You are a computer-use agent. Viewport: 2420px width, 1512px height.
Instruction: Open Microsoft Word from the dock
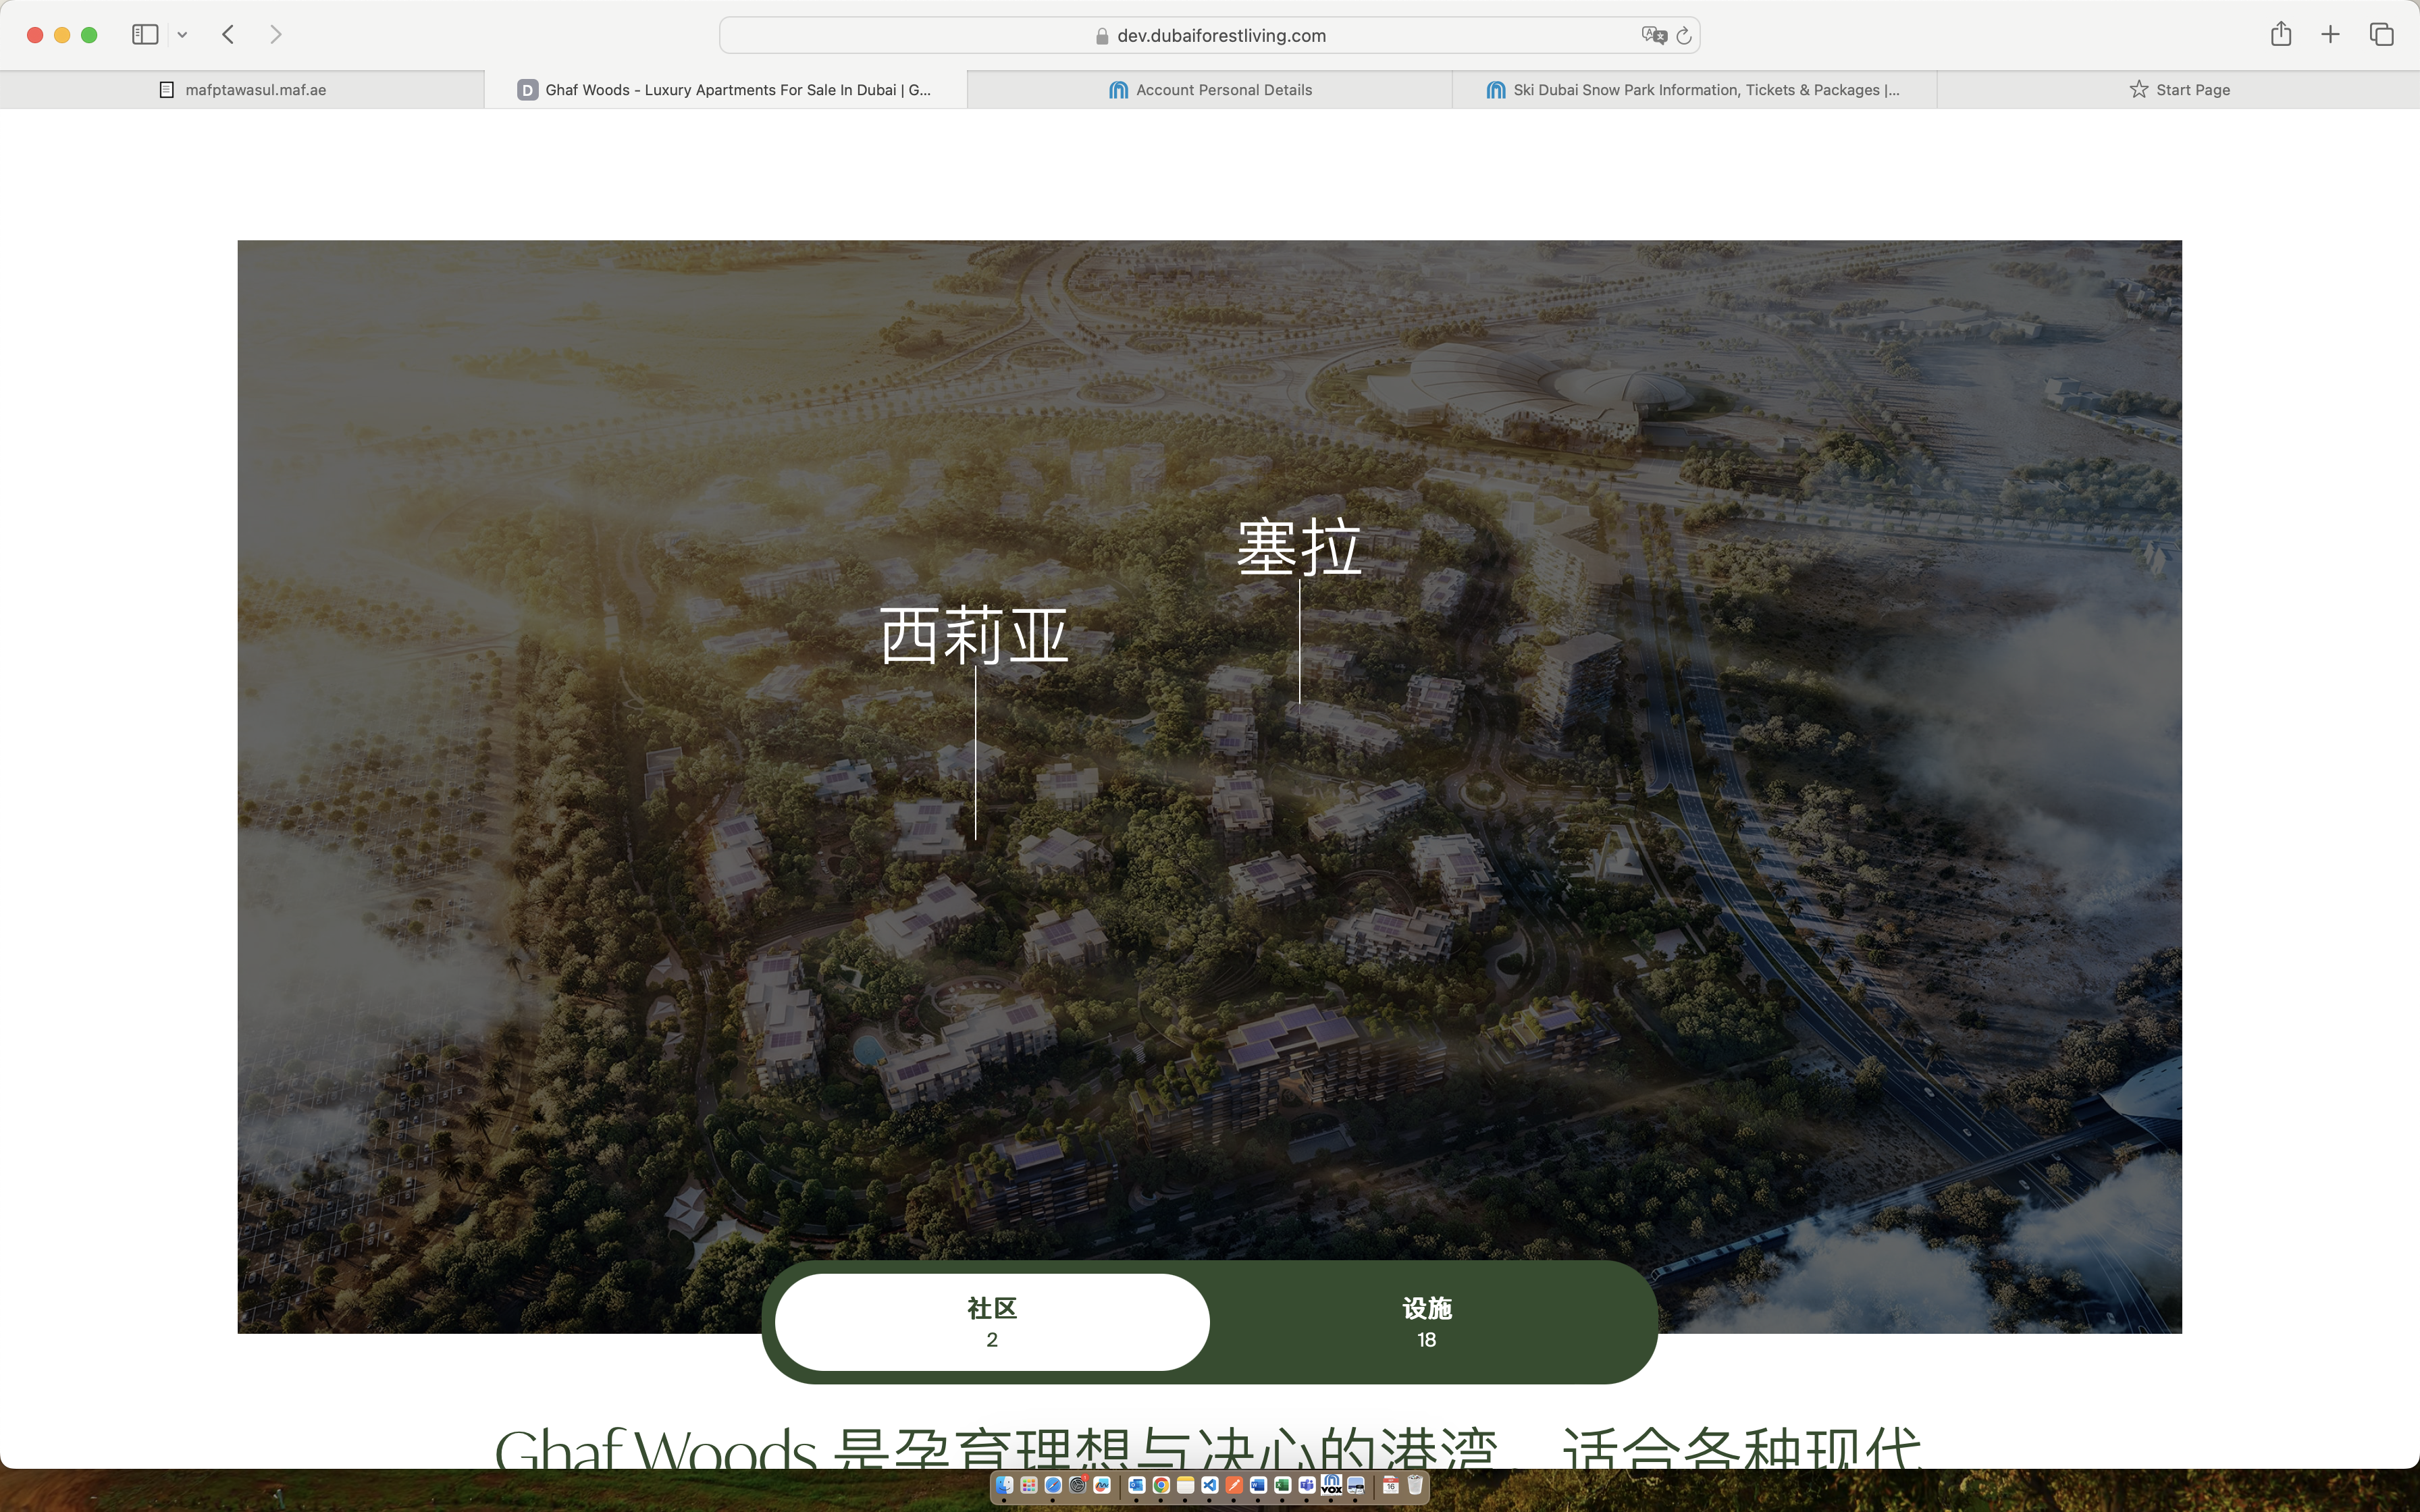coord(1258,1485)
